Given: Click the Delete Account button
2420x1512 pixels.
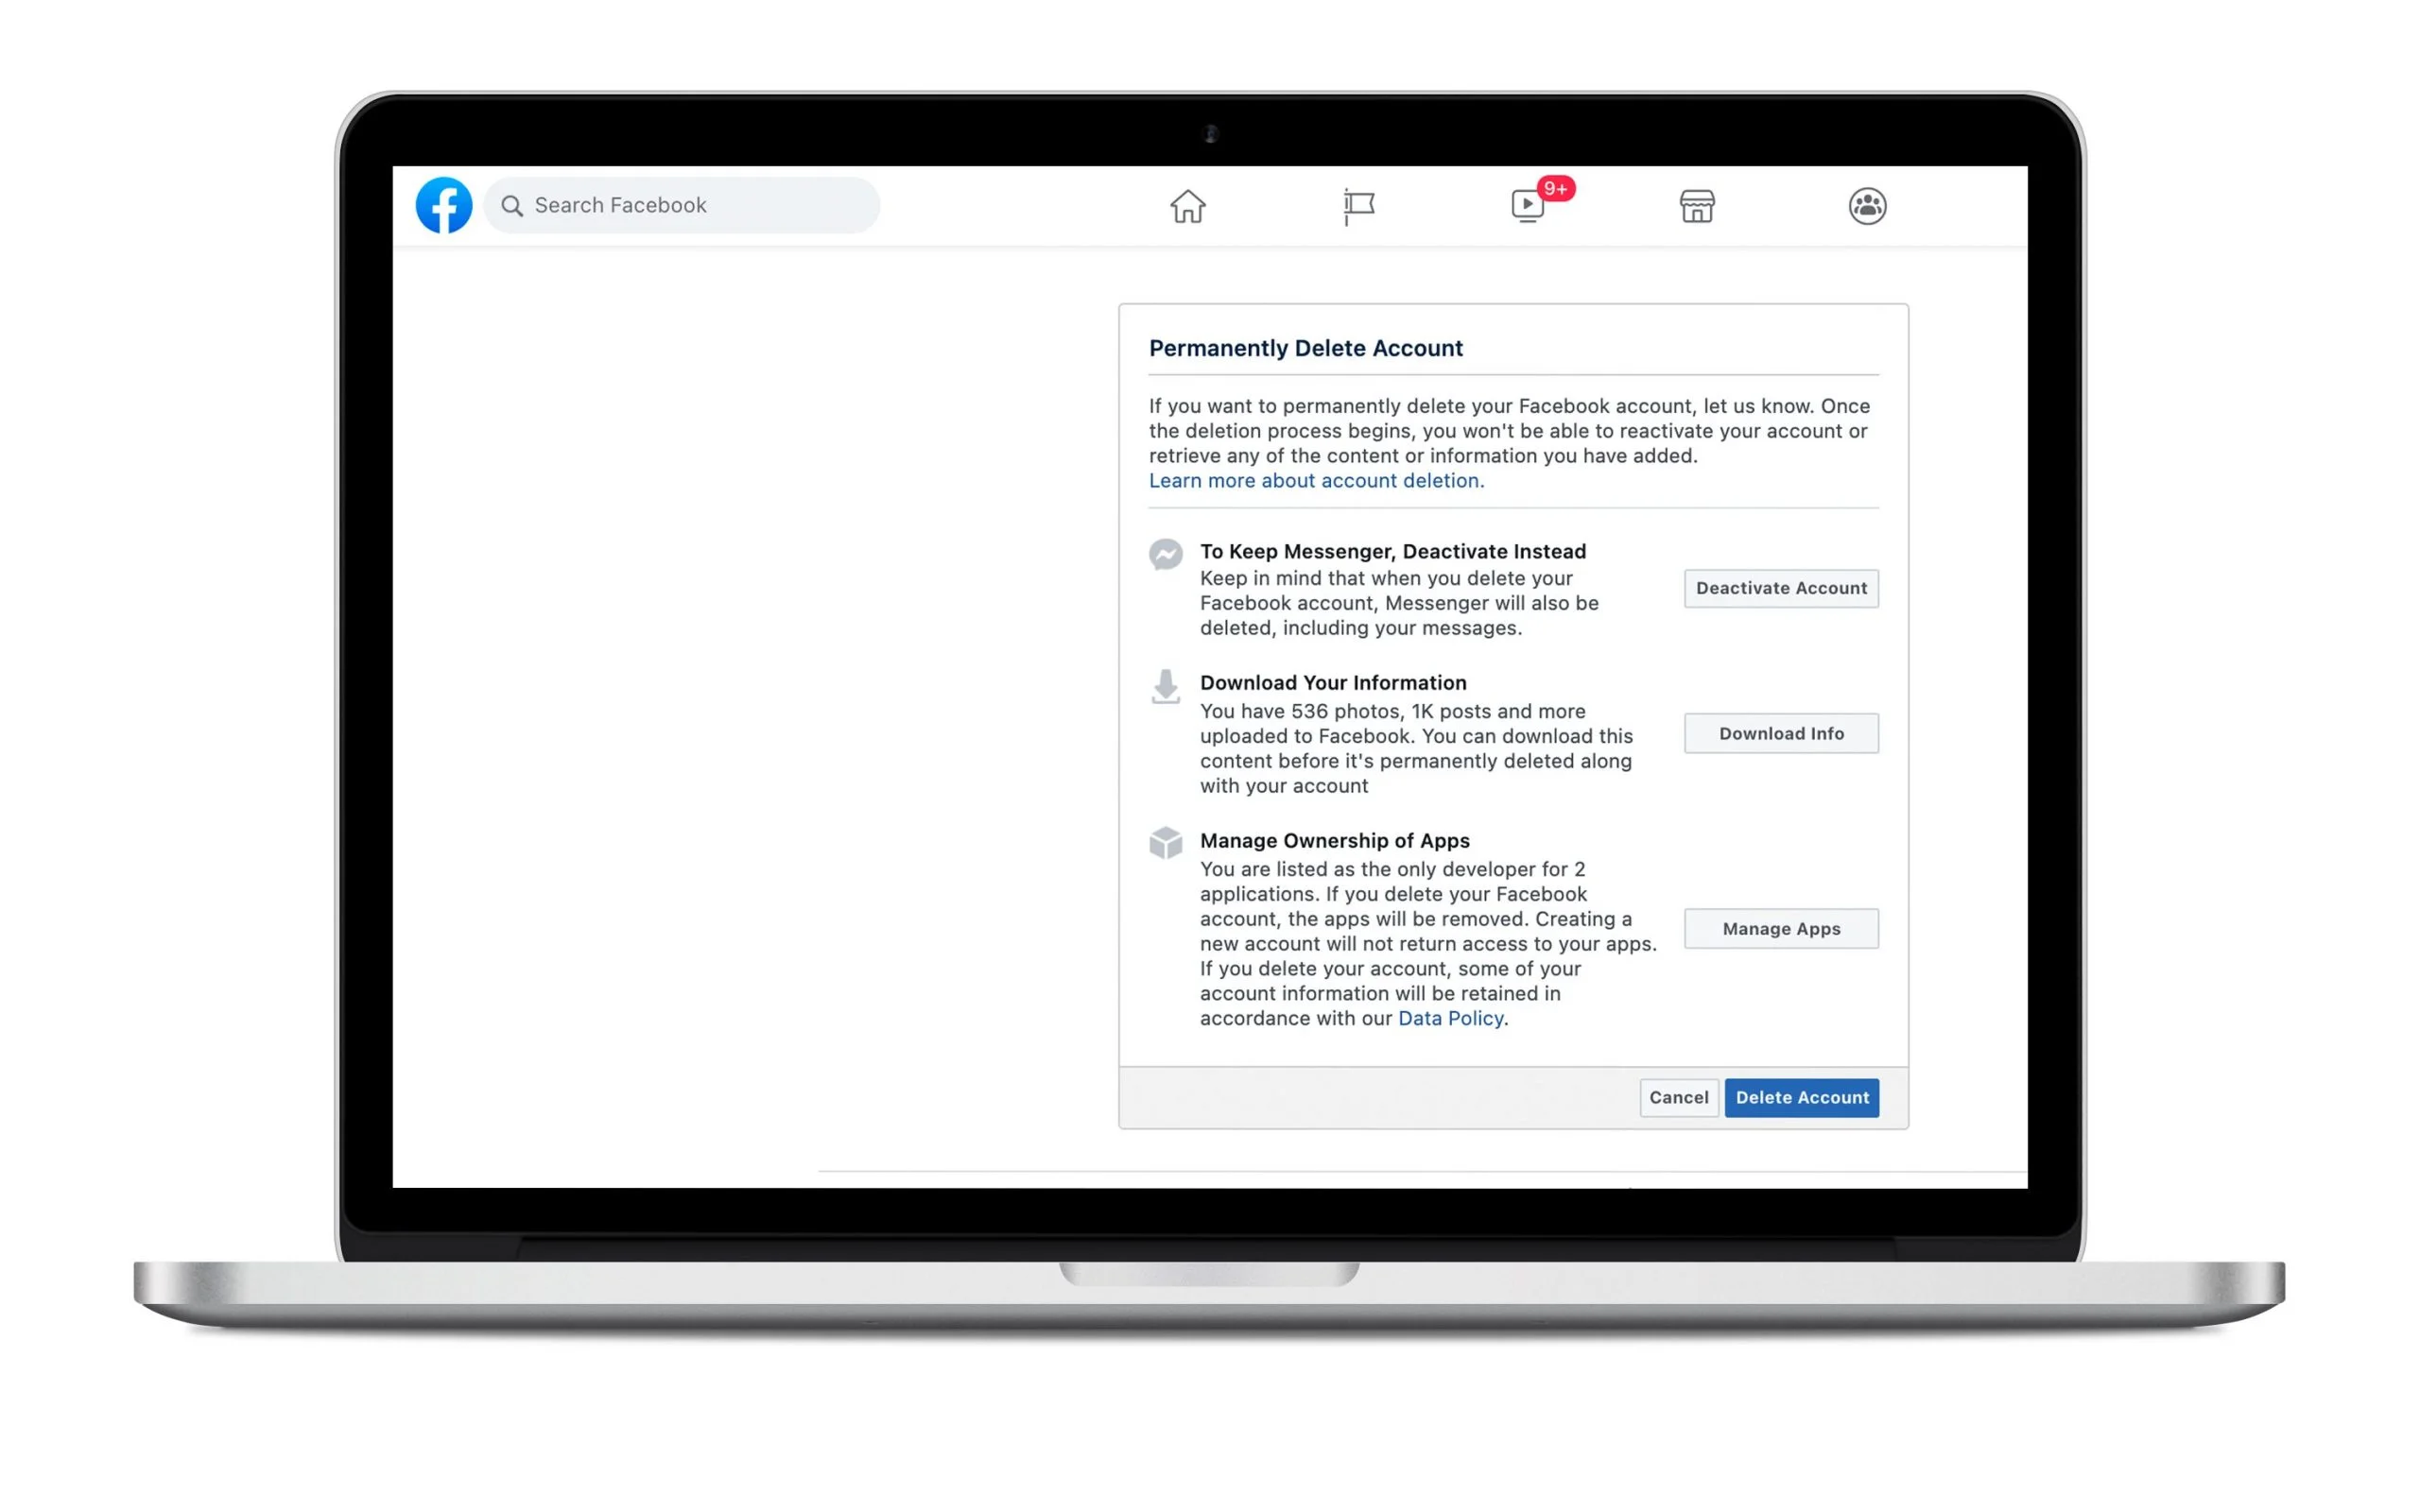Looking at the screenshot, I should click(x=1802, y=1095).
